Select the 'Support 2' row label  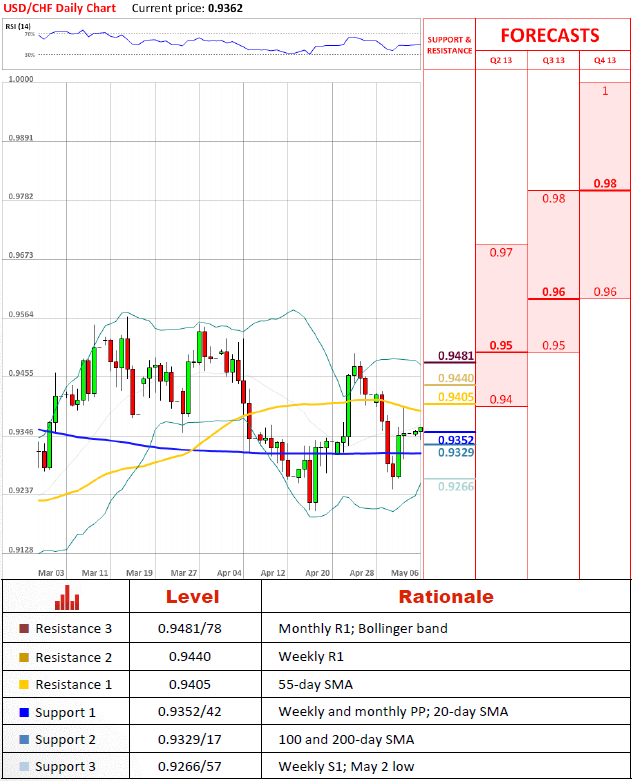click(x=65, y=740)
